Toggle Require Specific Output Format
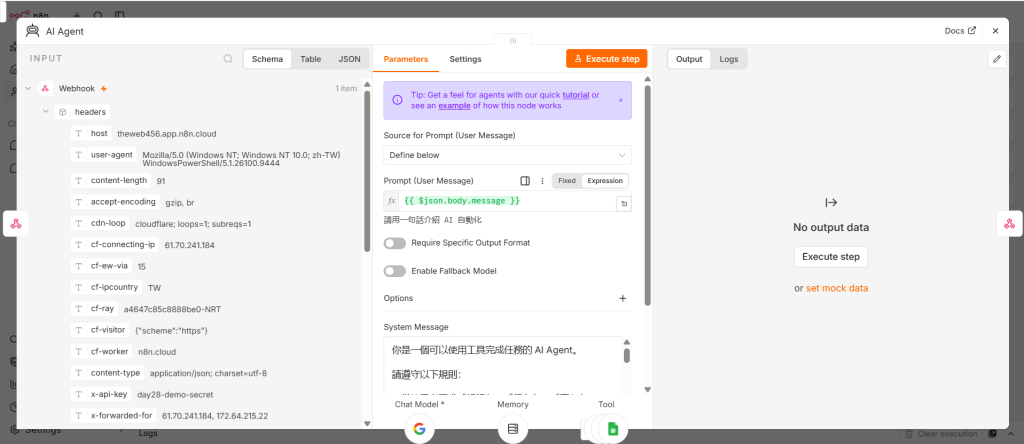 (394, 243)
